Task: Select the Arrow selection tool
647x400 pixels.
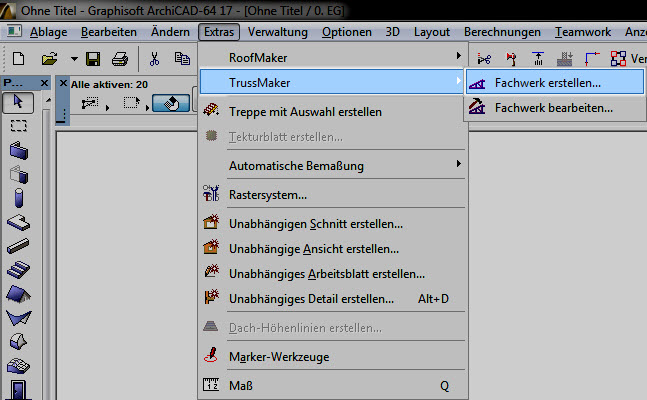Action: pyautogui.click(x=18, y=103)
